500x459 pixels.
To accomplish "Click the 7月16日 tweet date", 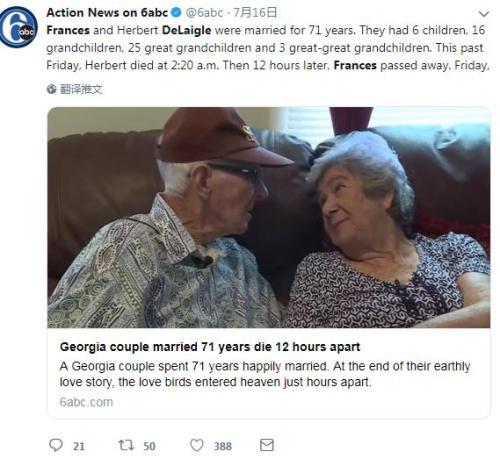I will [255, 13].
